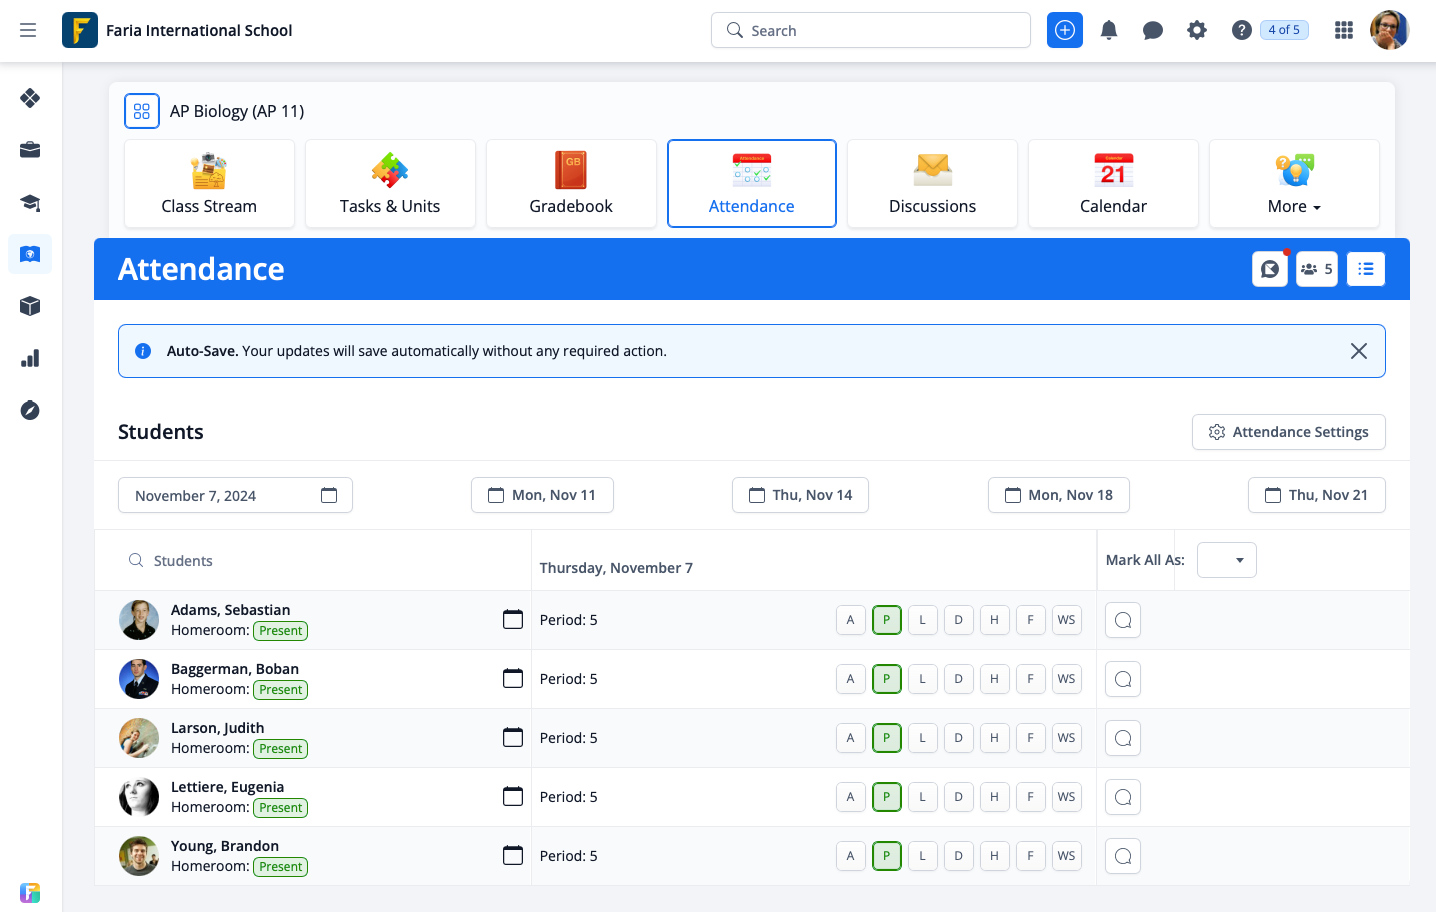Viewport: 1436px width, 912px height.
Task: Mark Larson, Judith as Late (L)
Action: click(922, 738)
